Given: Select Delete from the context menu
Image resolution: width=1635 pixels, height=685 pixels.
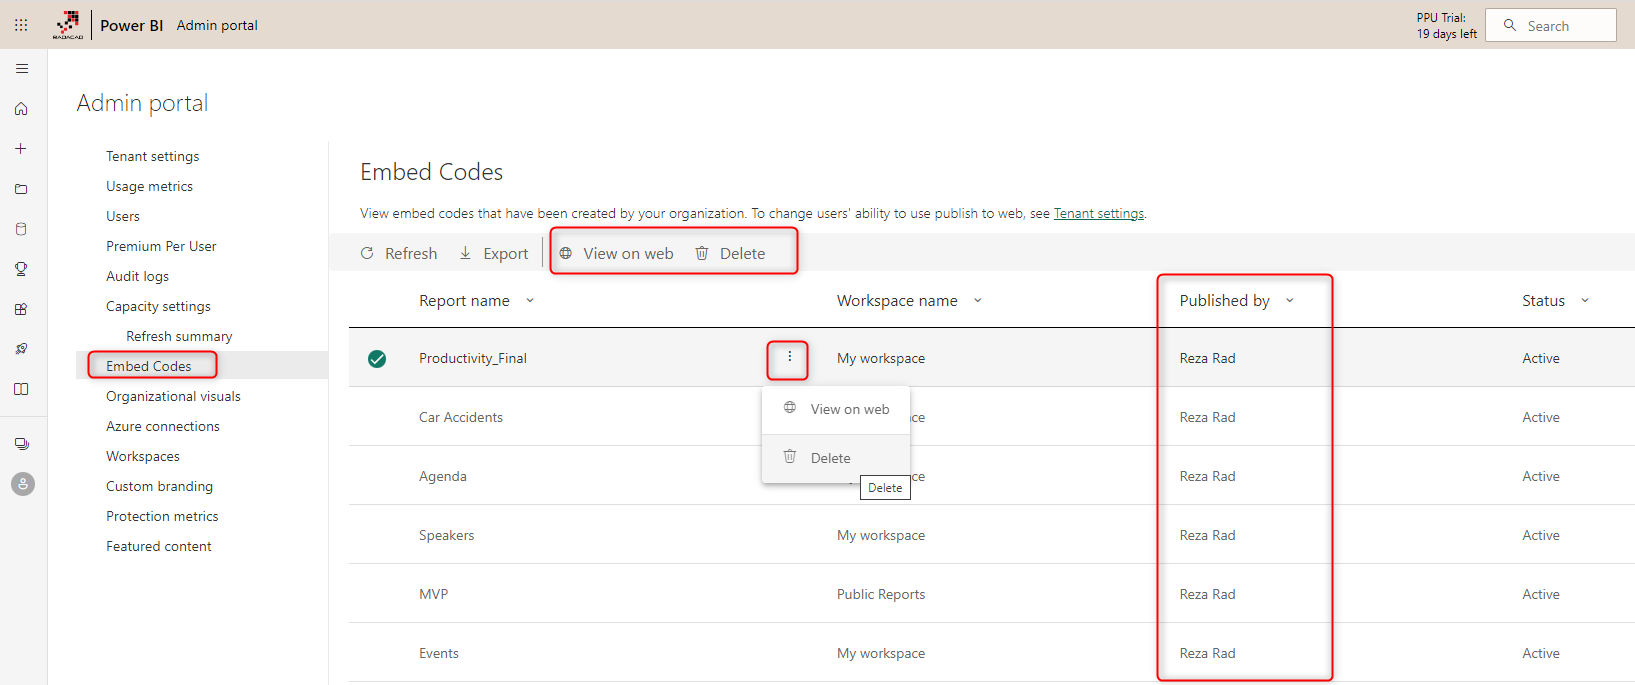Looking at the screenshot, I should [x=829, y=458].
